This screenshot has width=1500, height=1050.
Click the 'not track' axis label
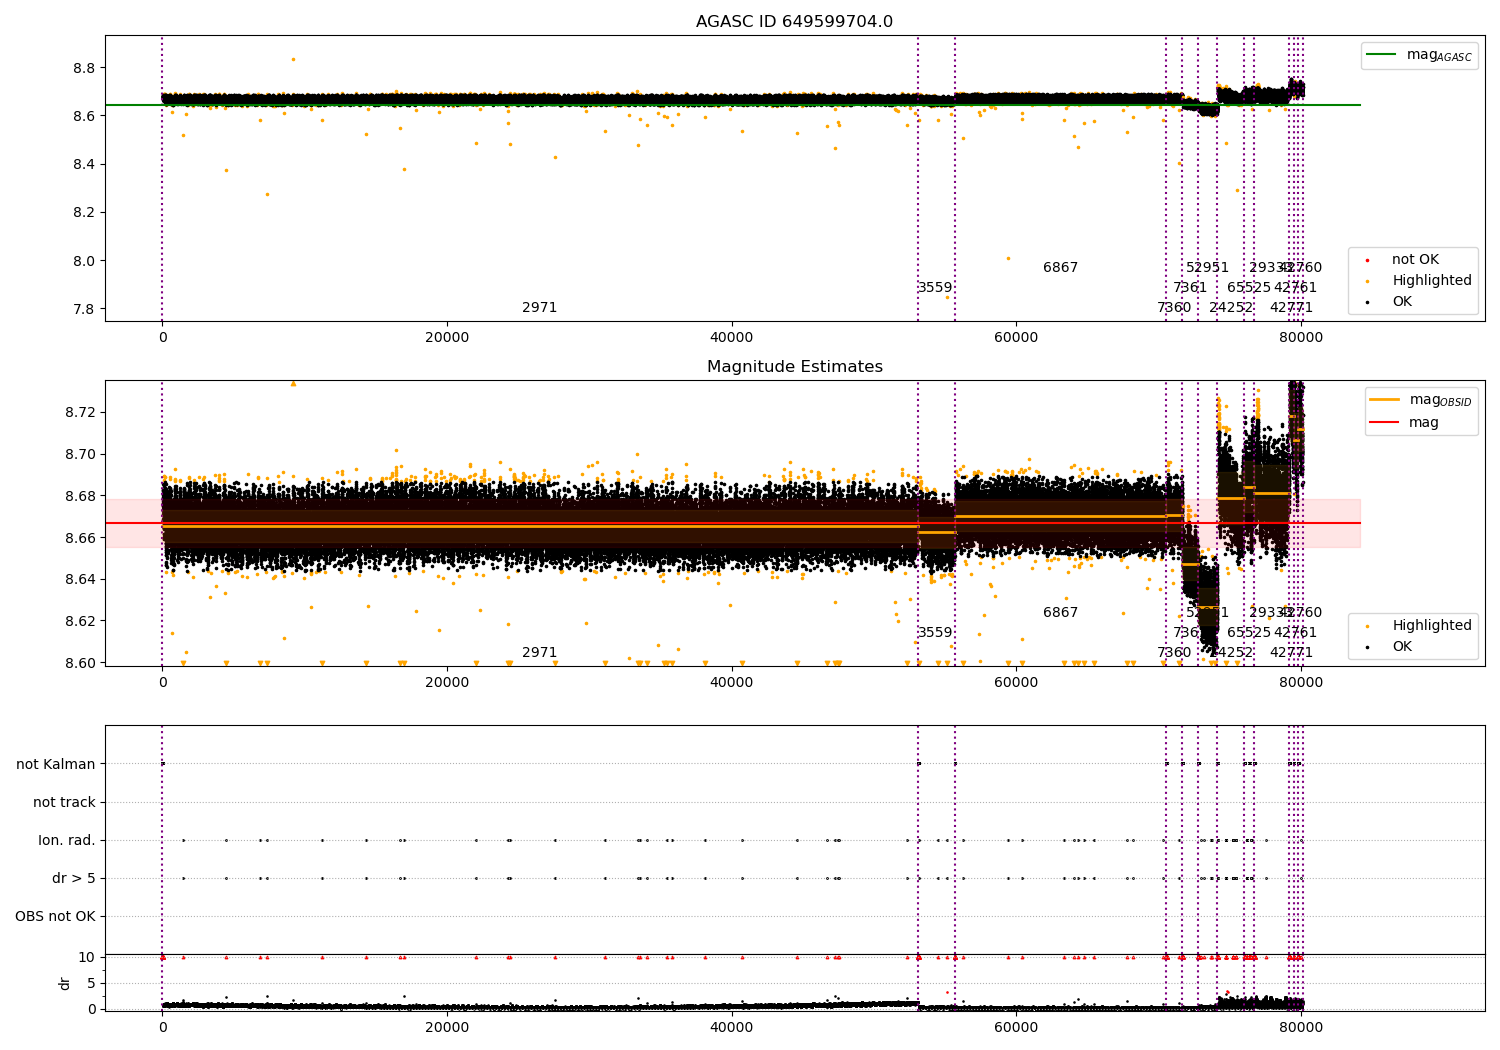[64, 802]
